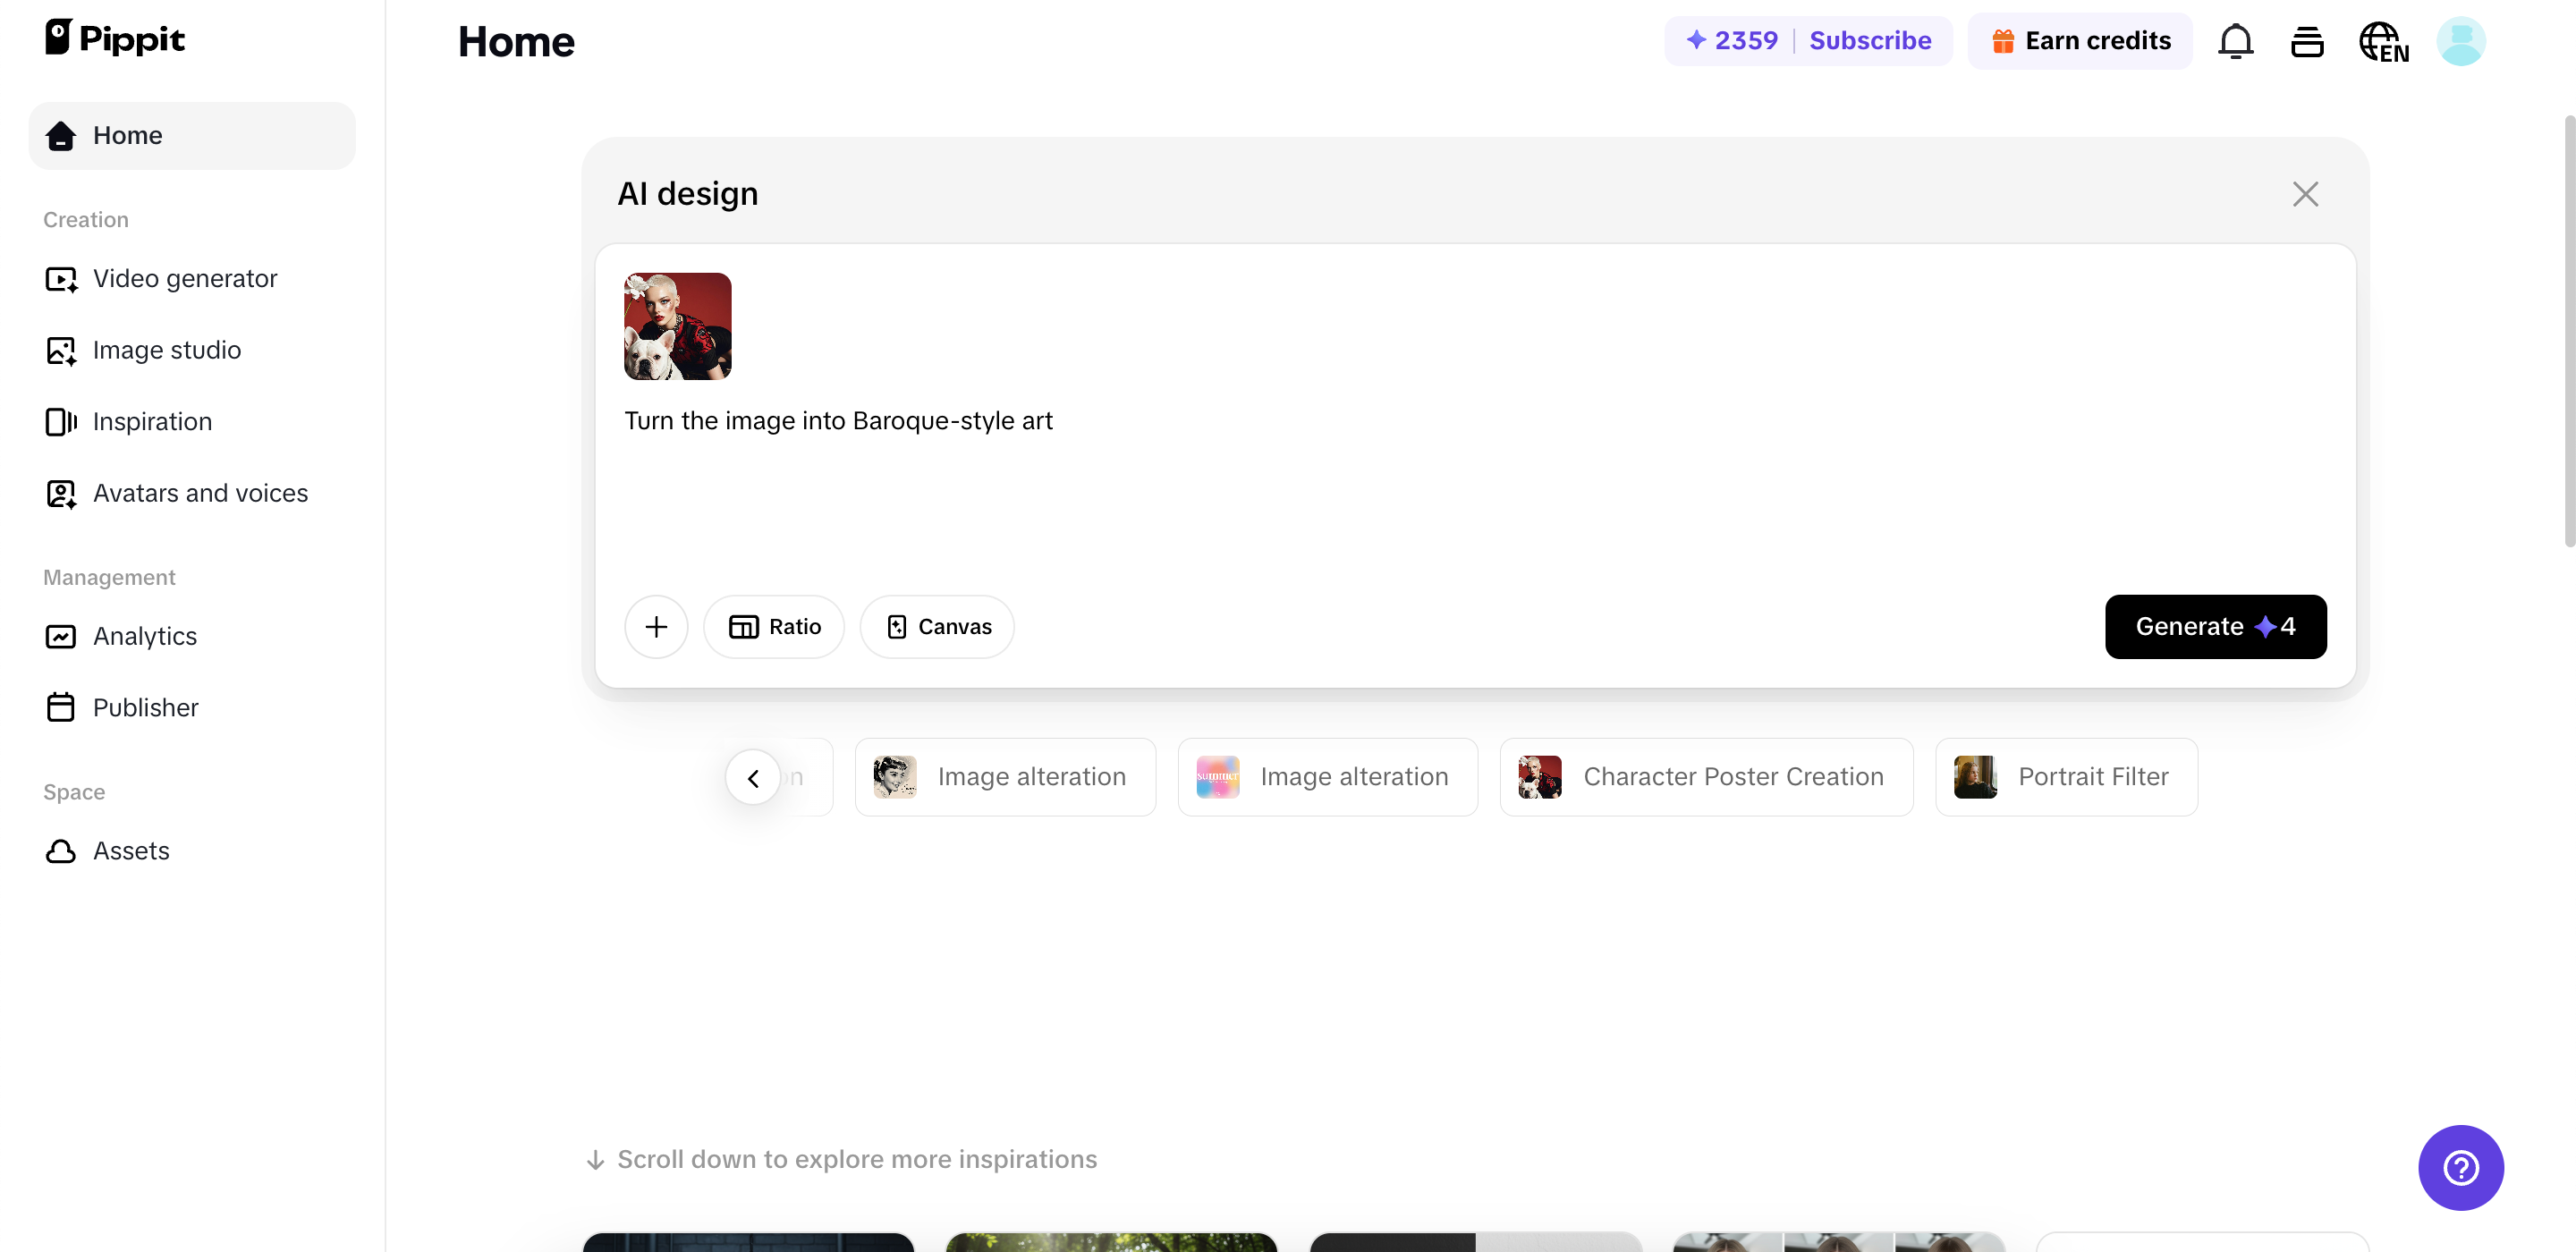
Task: Navigate to Analytics in sidebar
Action: click(144, 636)
